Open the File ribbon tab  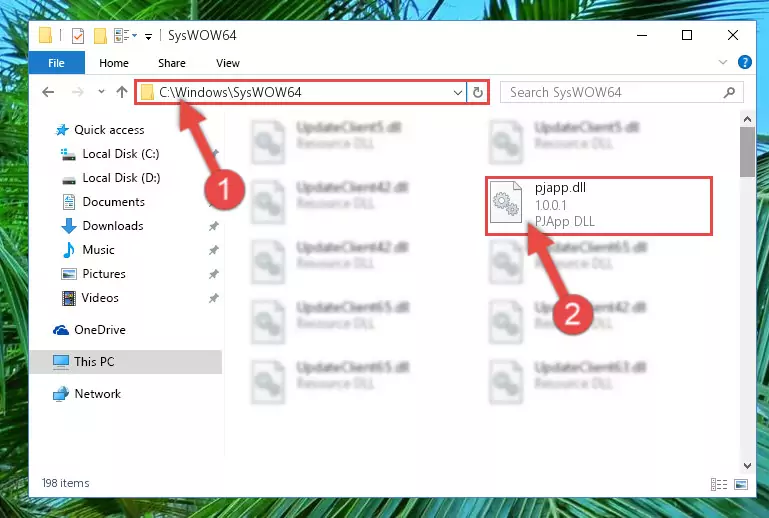click(56, 63)
